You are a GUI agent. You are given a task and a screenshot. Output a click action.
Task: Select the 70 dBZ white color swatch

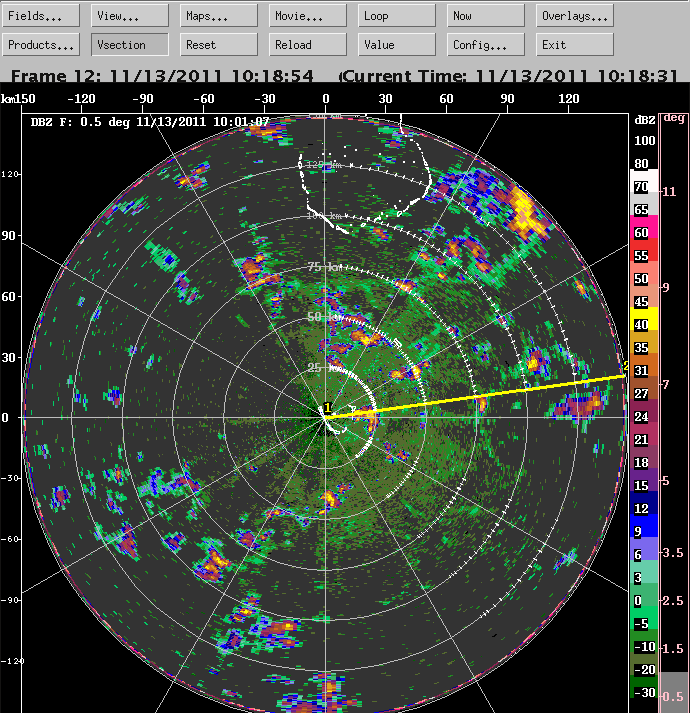click(x=644, y=181)
